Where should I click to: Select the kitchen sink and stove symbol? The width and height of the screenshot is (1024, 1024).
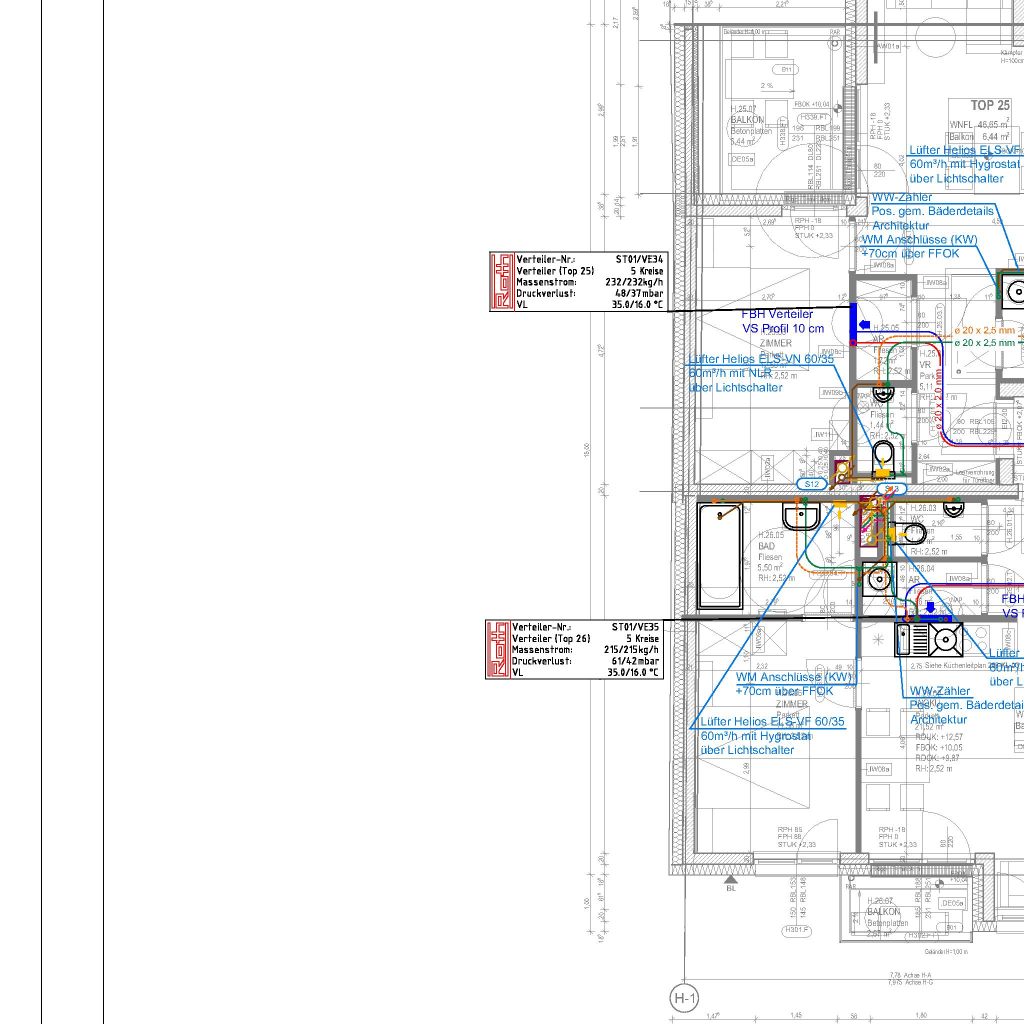(928, 638)
